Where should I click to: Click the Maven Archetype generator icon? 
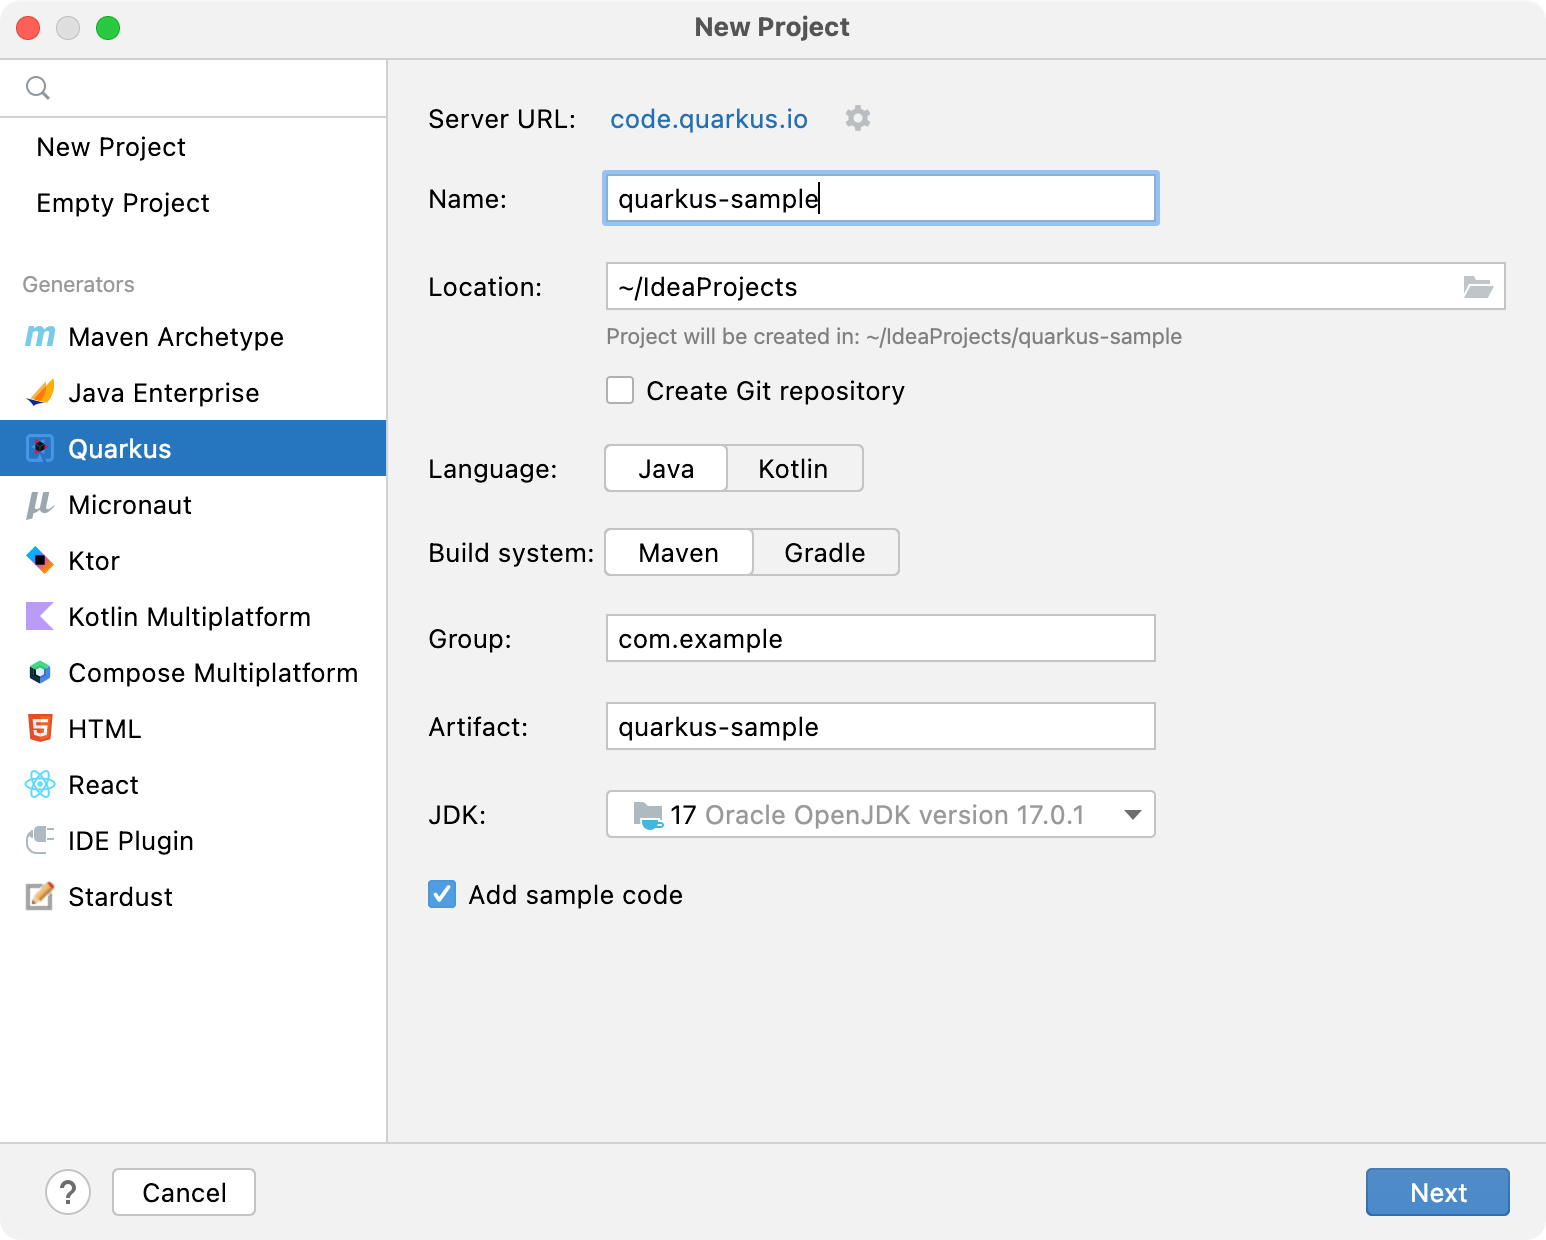[x=40, y=337]
